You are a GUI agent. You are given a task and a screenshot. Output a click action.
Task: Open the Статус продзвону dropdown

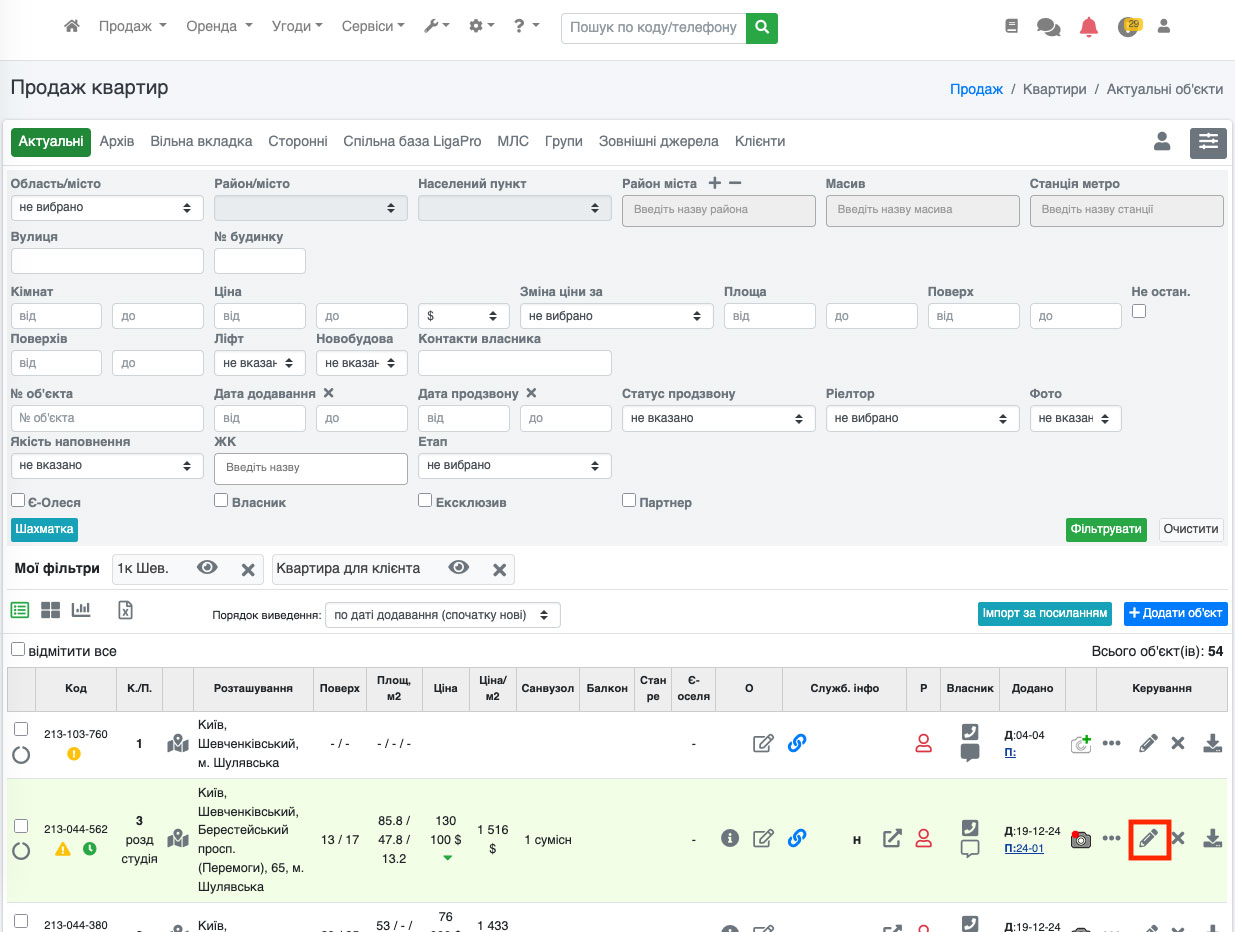[718, 418]
